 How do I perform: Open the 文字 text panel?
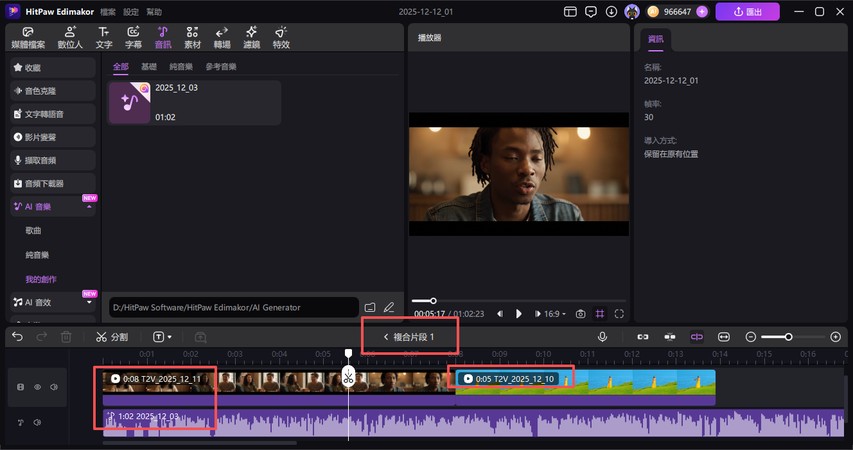click(103, 38)
